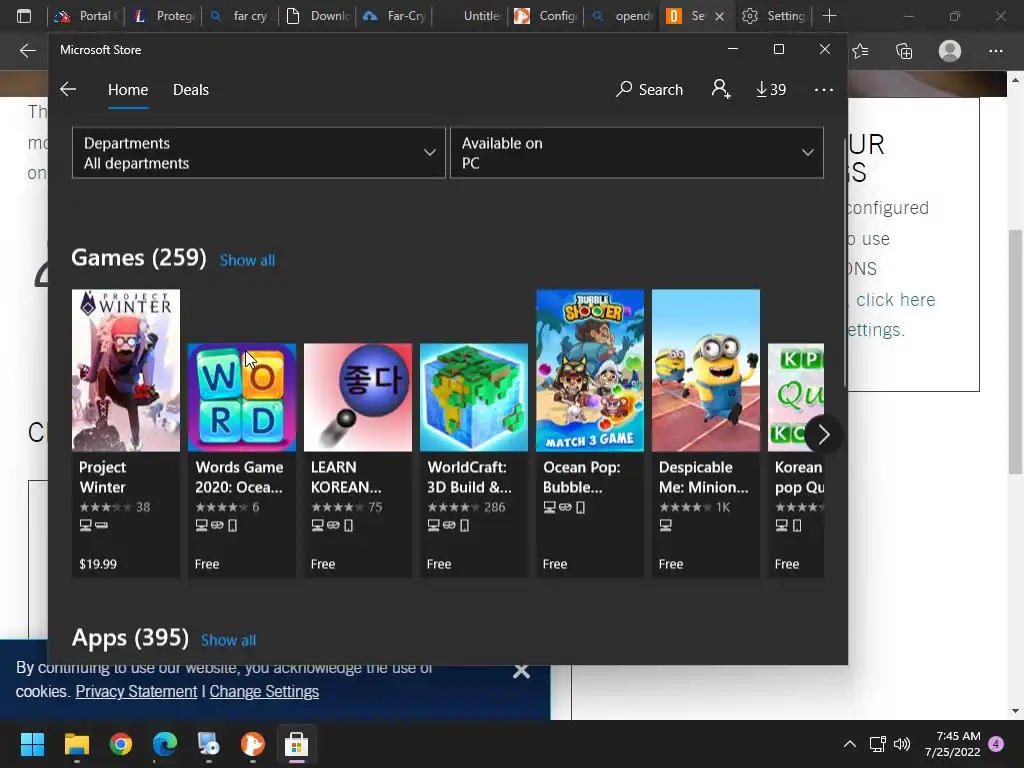Open the Words Game 2020 thumbnail

pyautogui.click(x=242, y=397)
